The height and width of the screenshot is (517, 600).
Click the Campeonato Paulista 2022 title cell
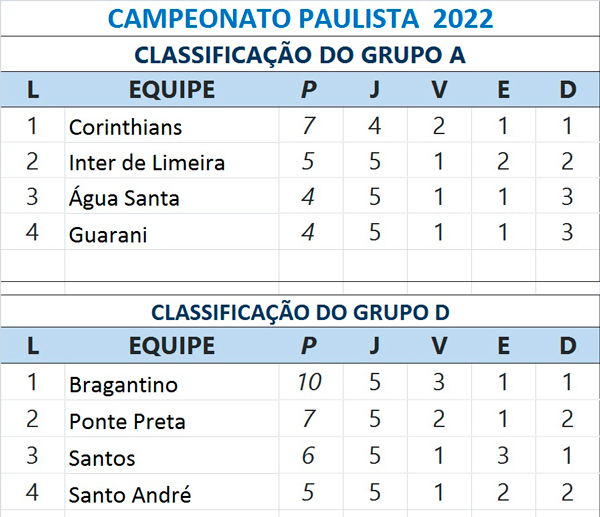[x=300, y=18]
